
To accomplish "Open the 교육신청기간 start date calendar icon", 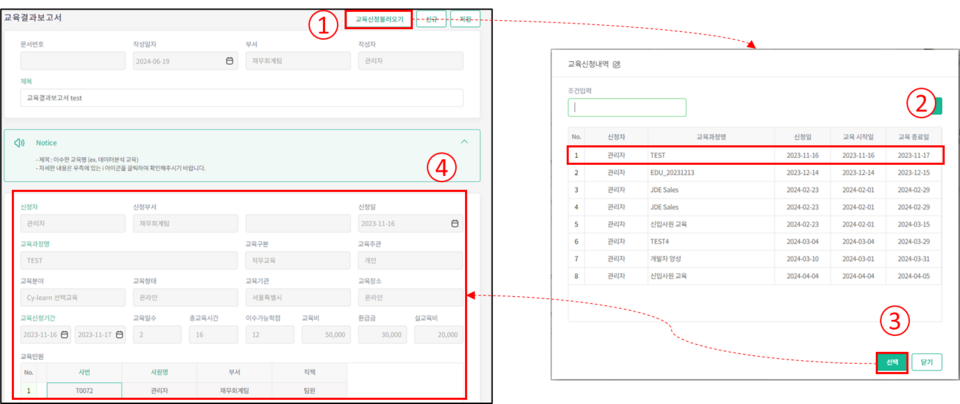I will point(64,335).
